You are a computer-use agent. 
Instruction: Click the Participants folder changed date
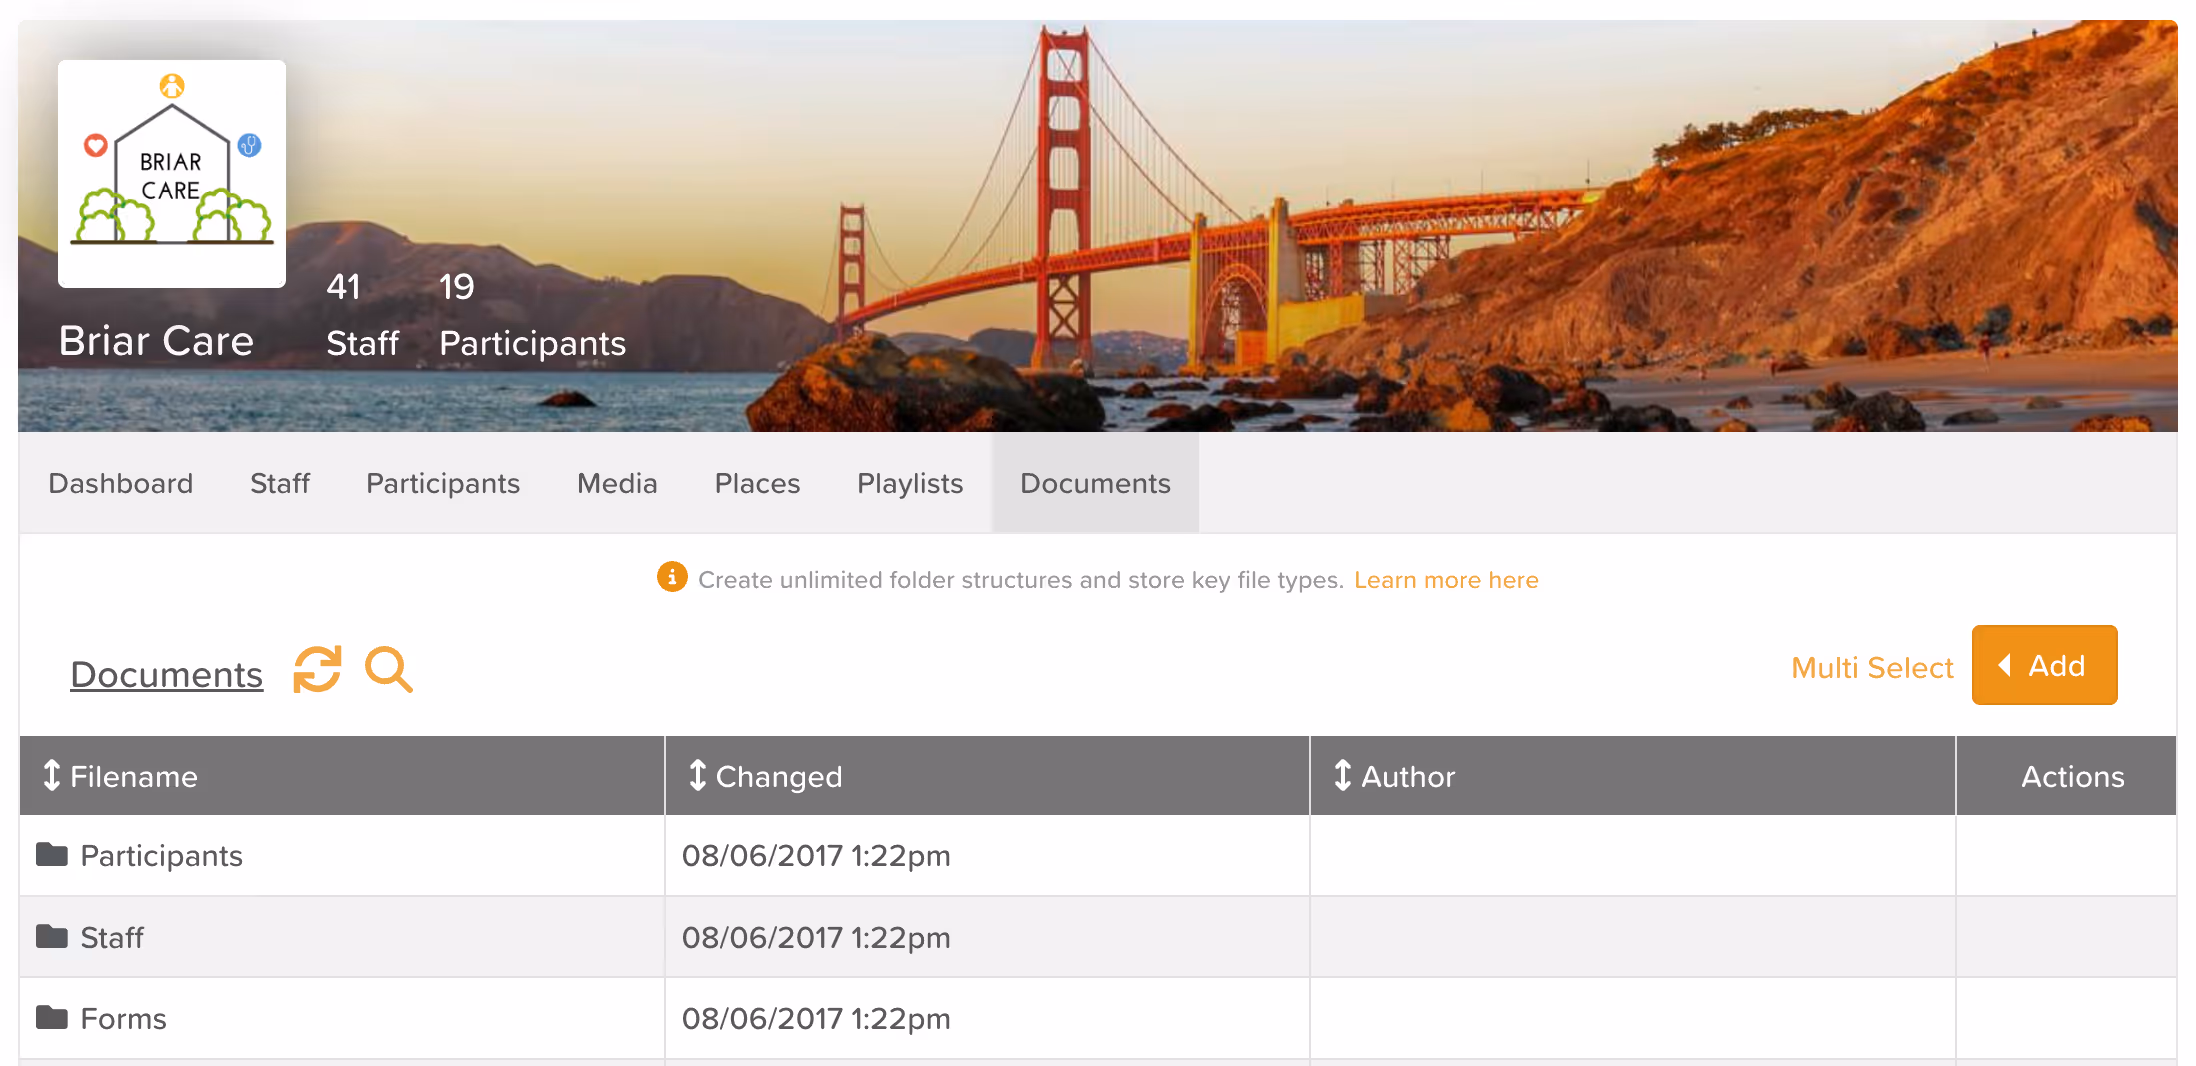[816, 856]
